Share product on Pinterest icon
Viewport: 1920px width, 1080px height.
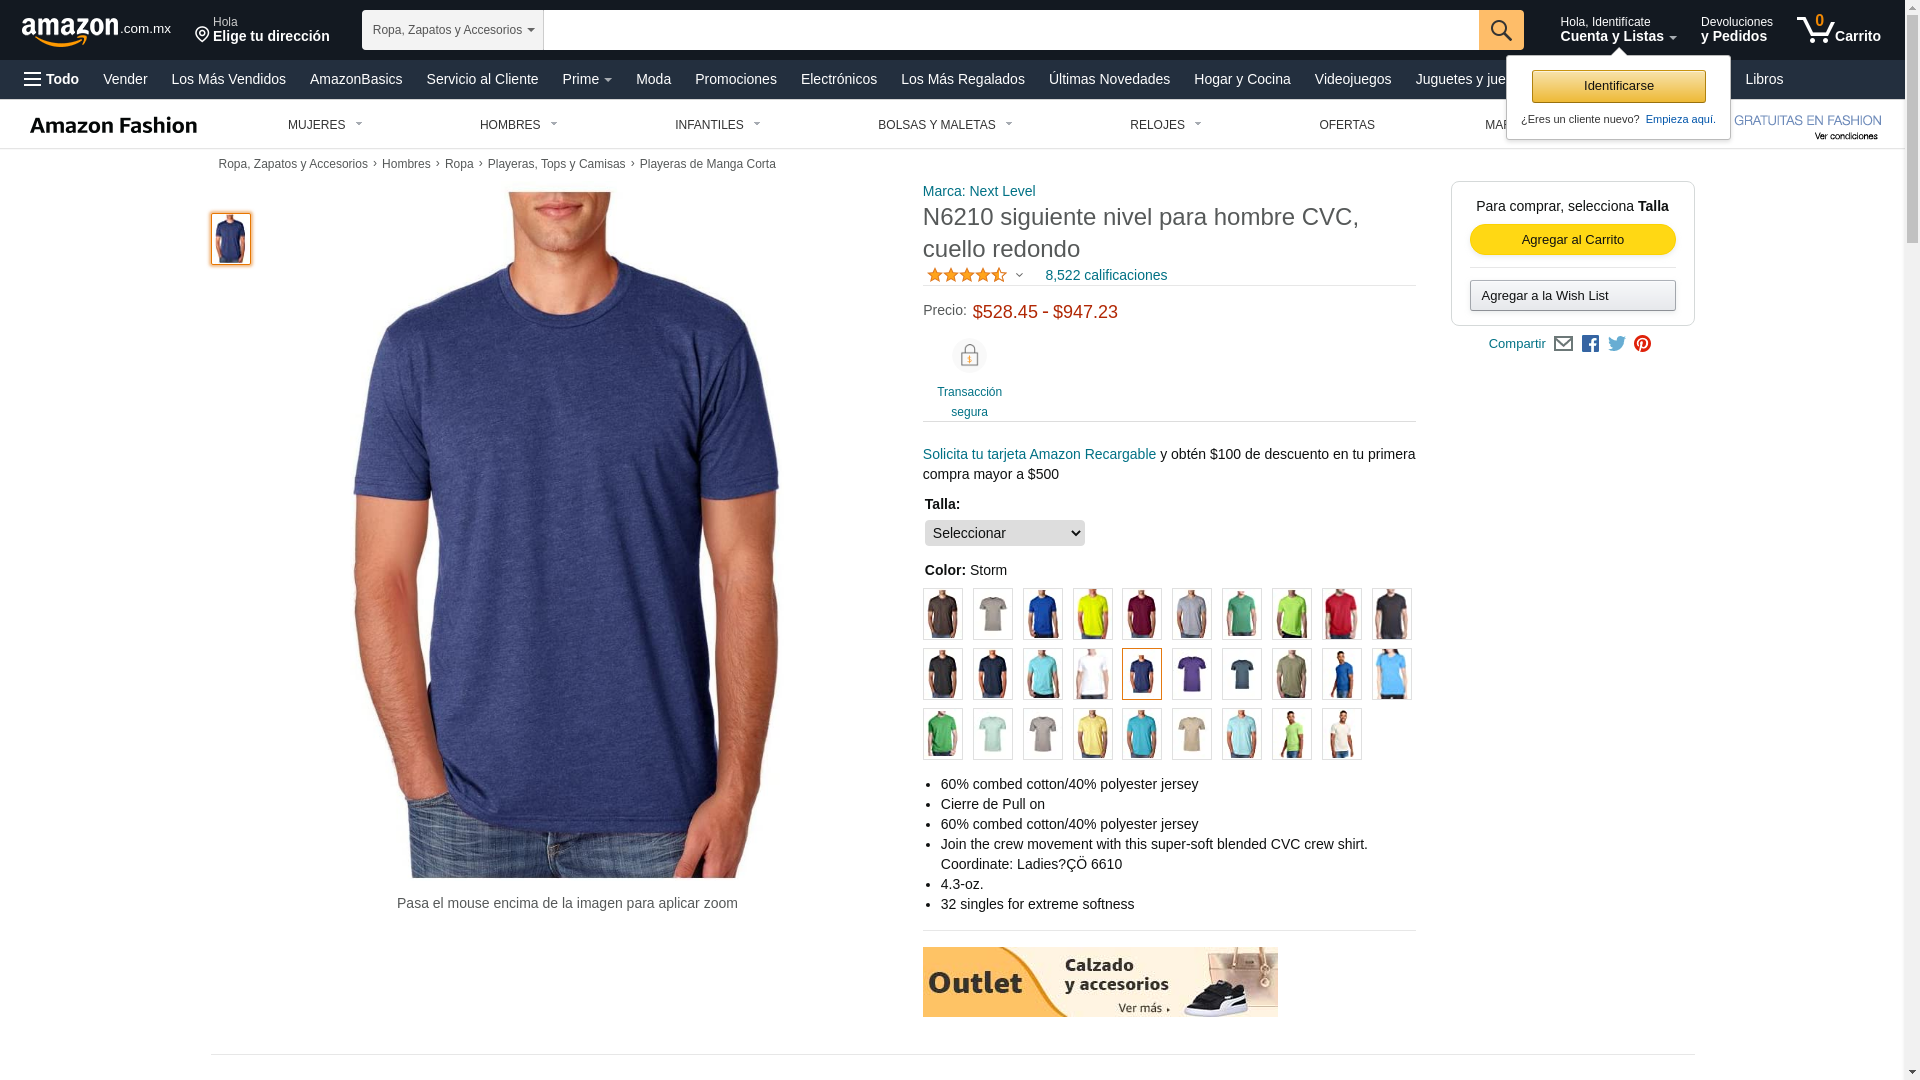click(1642, 344)
